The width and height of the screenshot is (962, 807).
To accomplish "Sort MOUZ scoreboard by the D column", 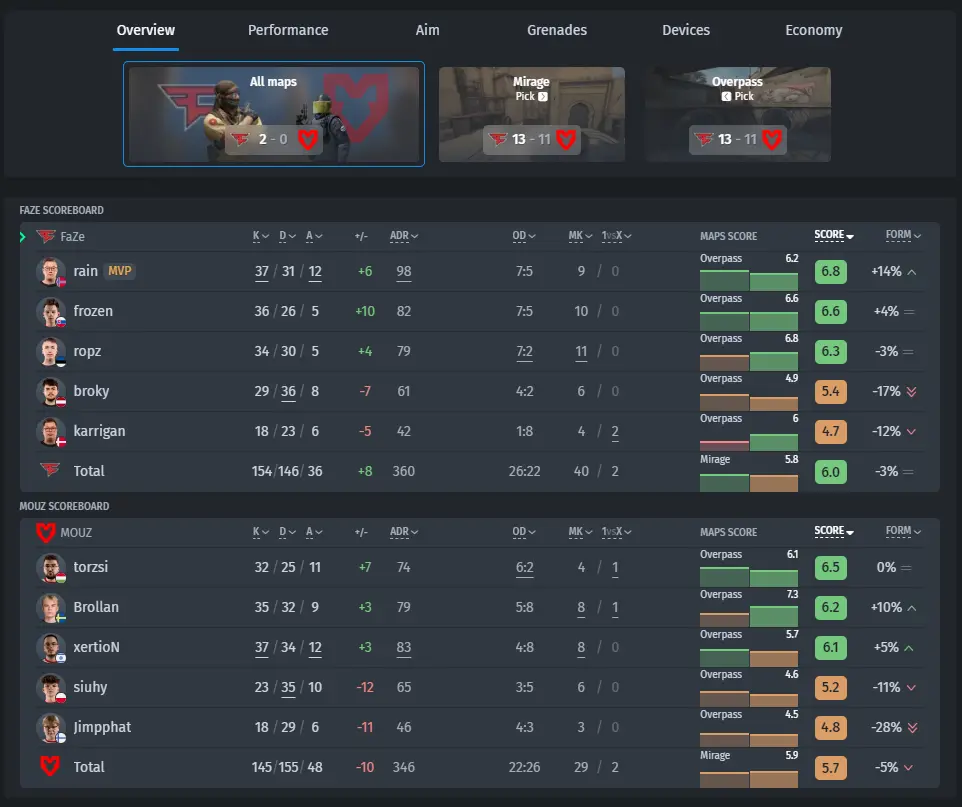I will (x=288, y=531).
